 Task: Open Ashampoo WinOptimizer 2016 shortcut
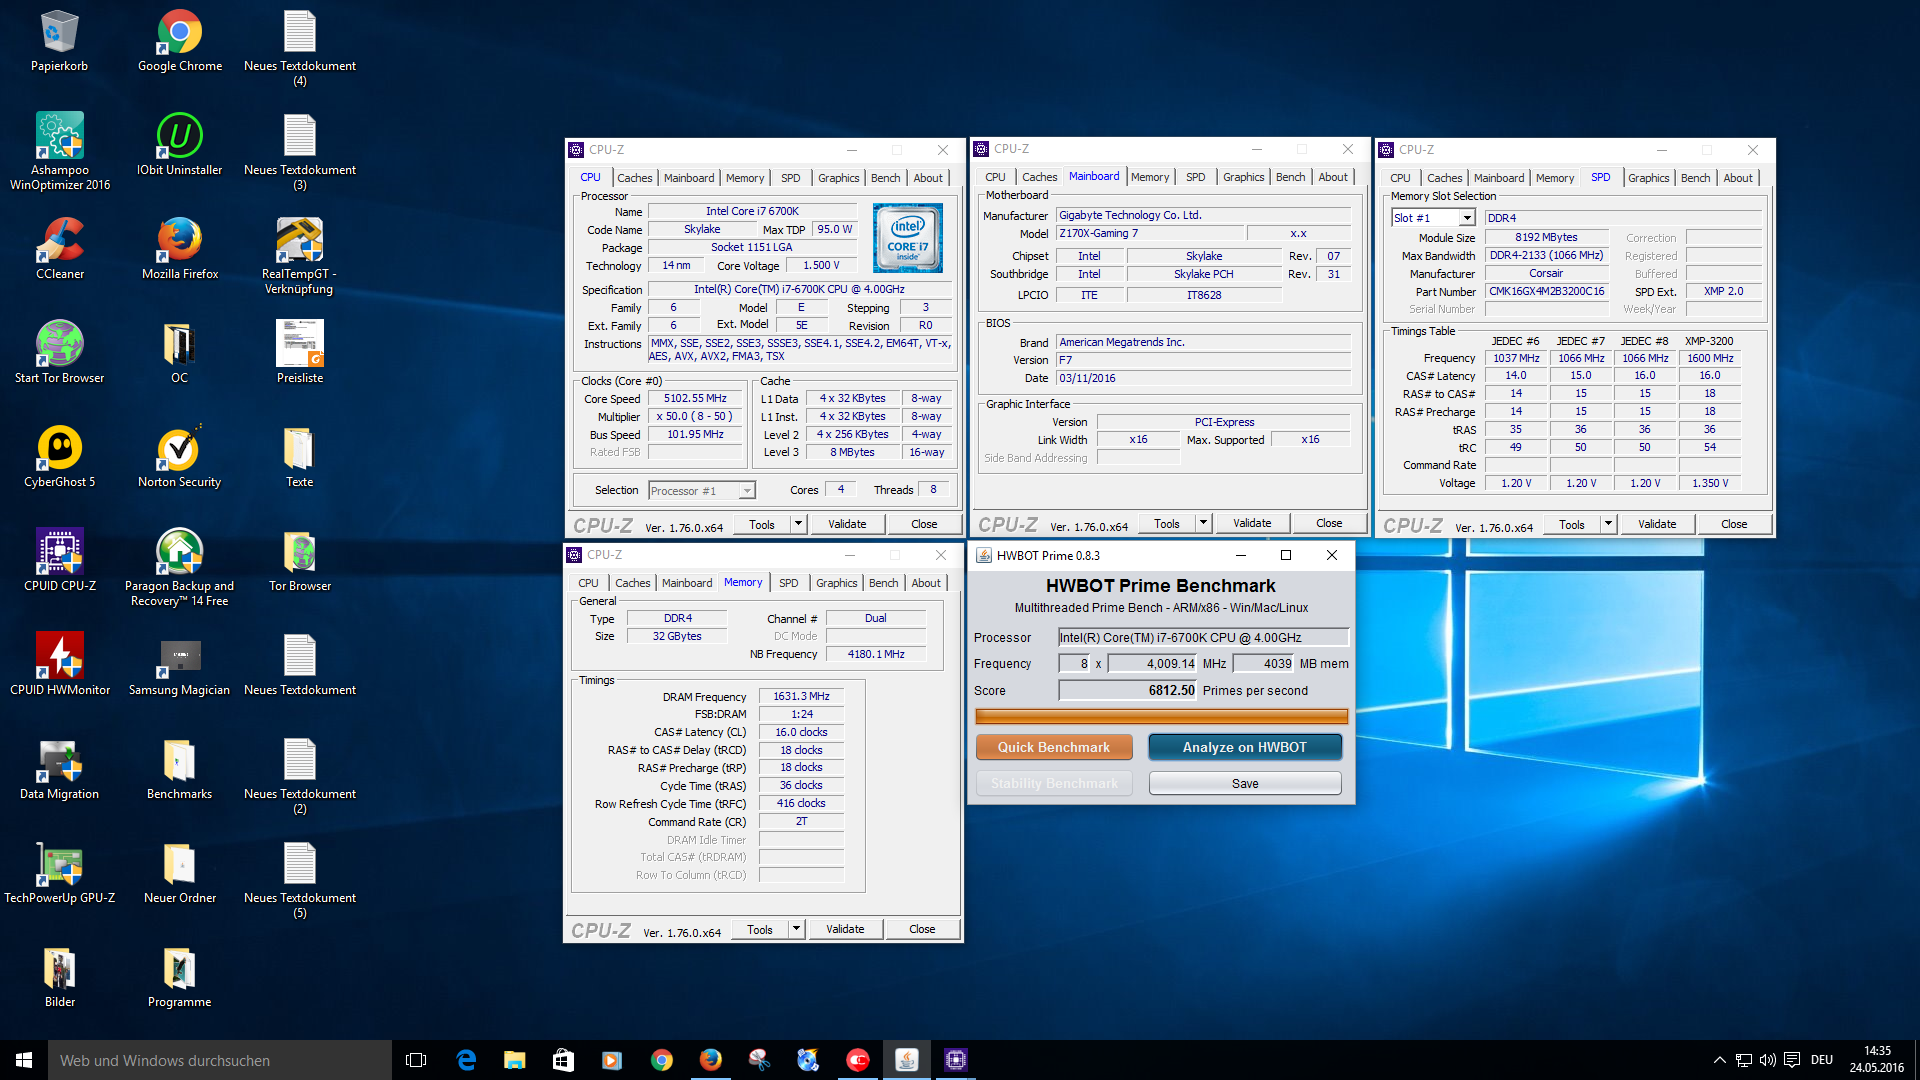tap(60, 152)
